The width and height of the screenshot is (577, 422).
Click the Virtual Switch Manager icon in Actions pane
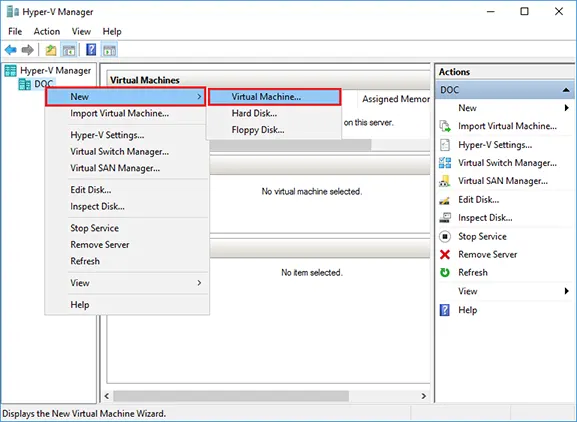pyautogui.click(x=445, y=163)
